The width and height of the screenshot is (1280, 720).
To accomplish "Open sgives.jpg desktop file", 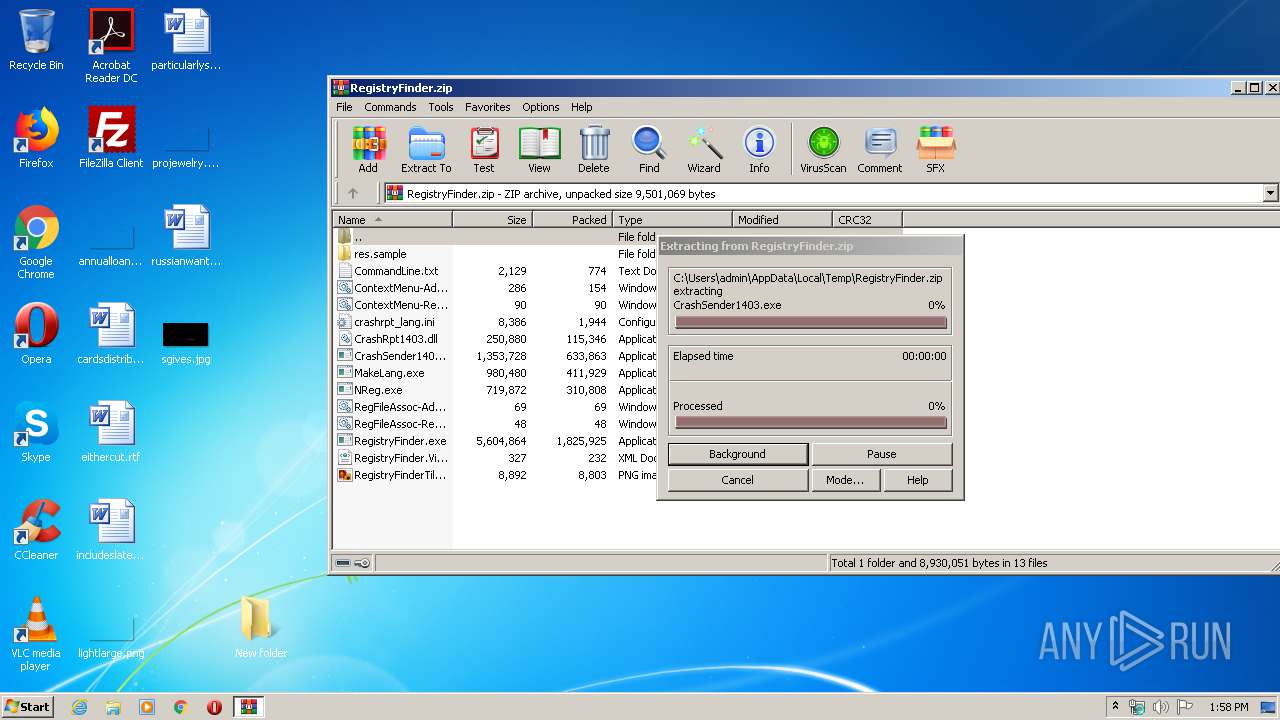I will [x=186, y=341].
